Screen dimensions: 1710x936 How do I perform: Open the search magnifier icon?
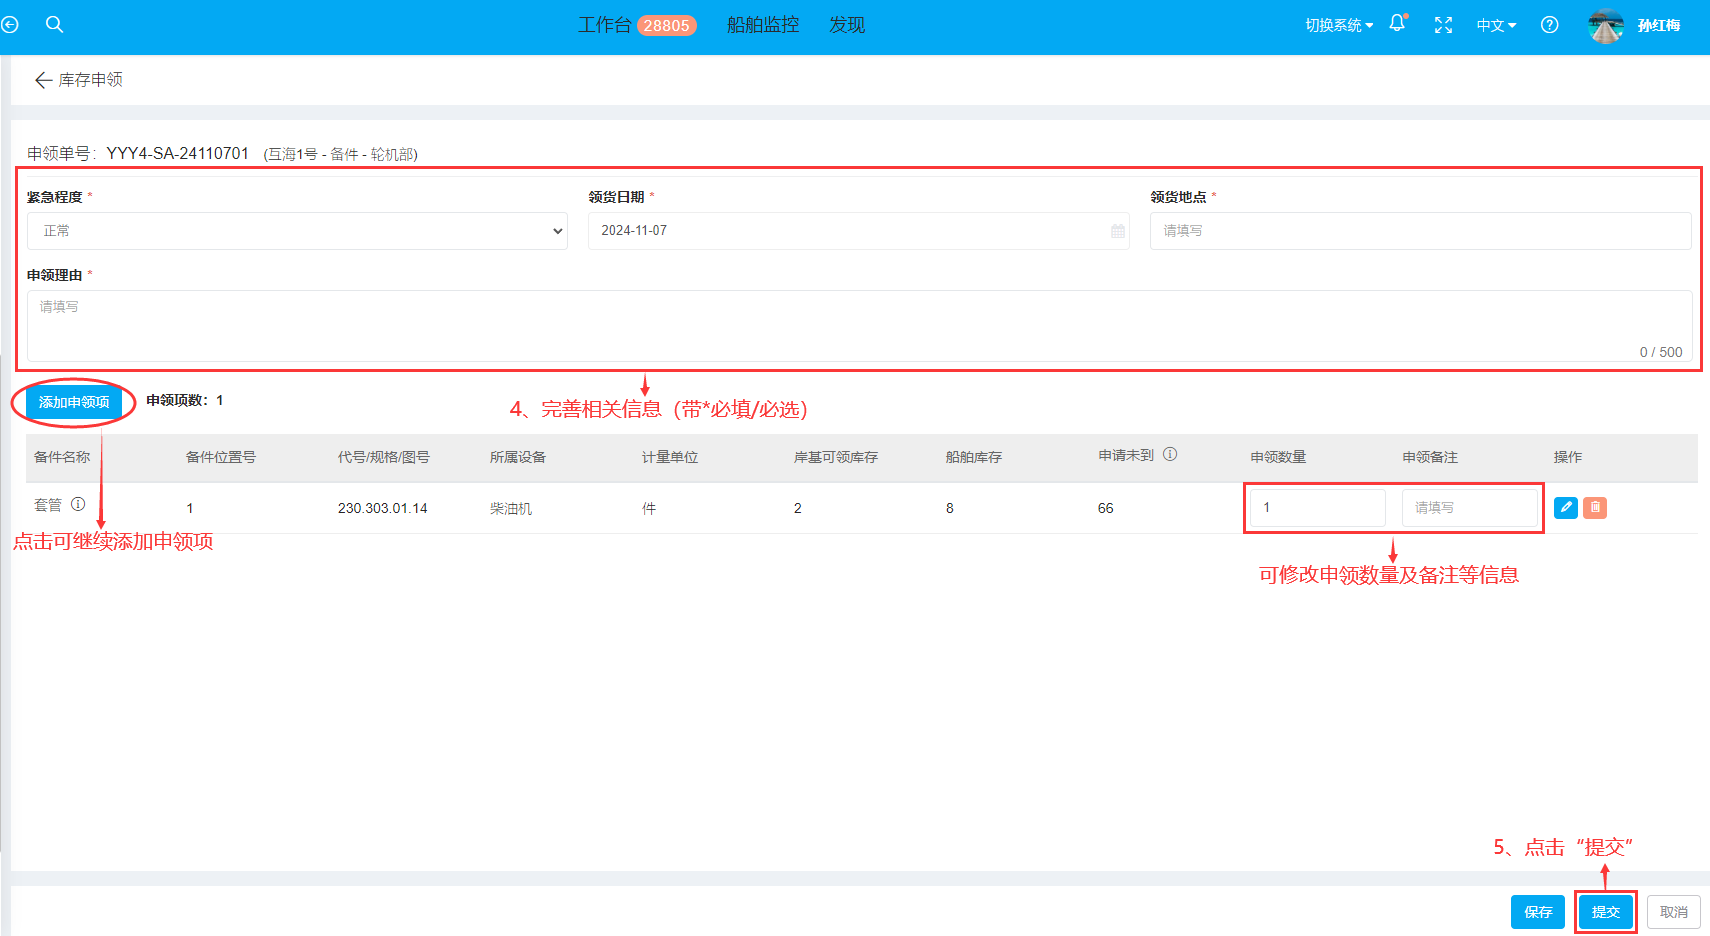(x=55, y=25)
